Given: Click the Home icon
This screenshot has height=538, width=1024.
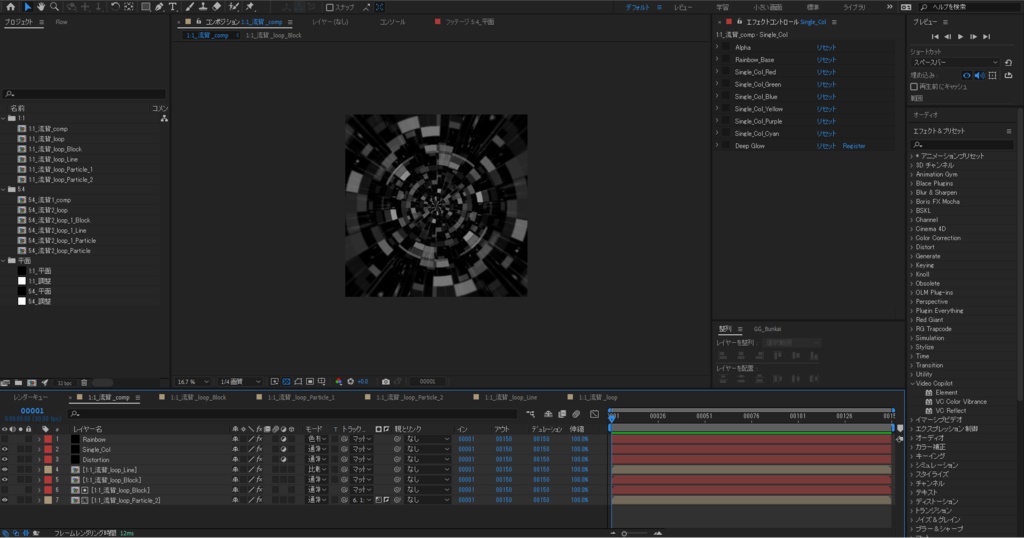Looking at the screenshot, I should coord(10,7).
